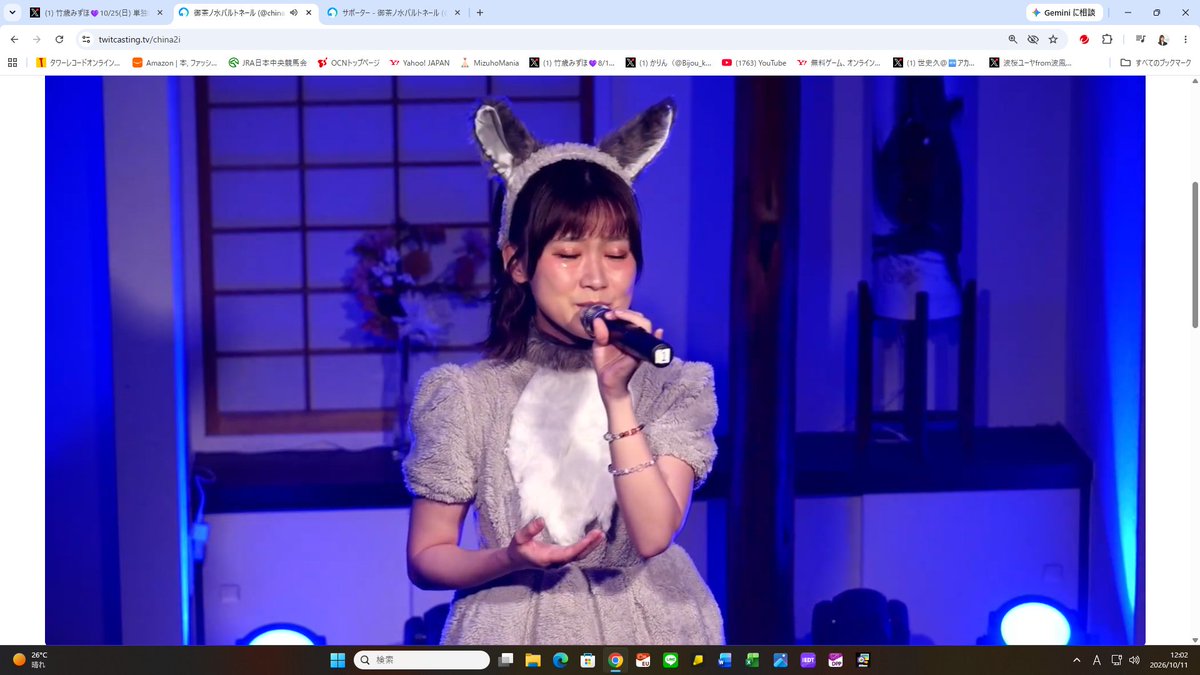Open JRA日本中央競馬会 bookmark
The height and width of the screenshot is (675, 1200).
[x=267, y=62]
